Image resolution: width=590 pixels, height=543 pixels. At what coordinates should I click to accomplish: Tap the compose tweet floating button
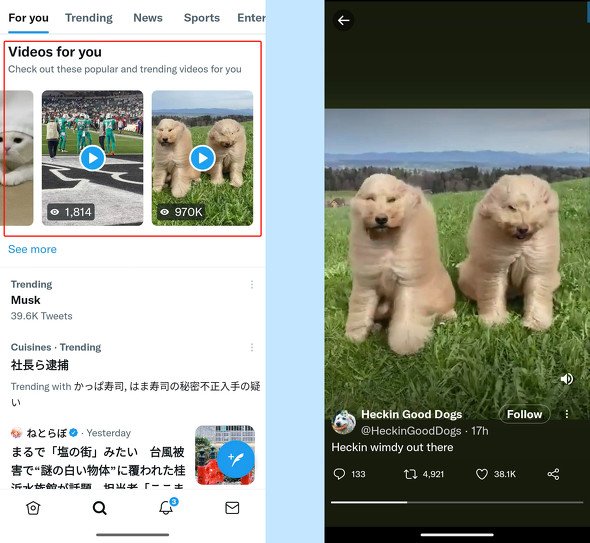[236, 459]
